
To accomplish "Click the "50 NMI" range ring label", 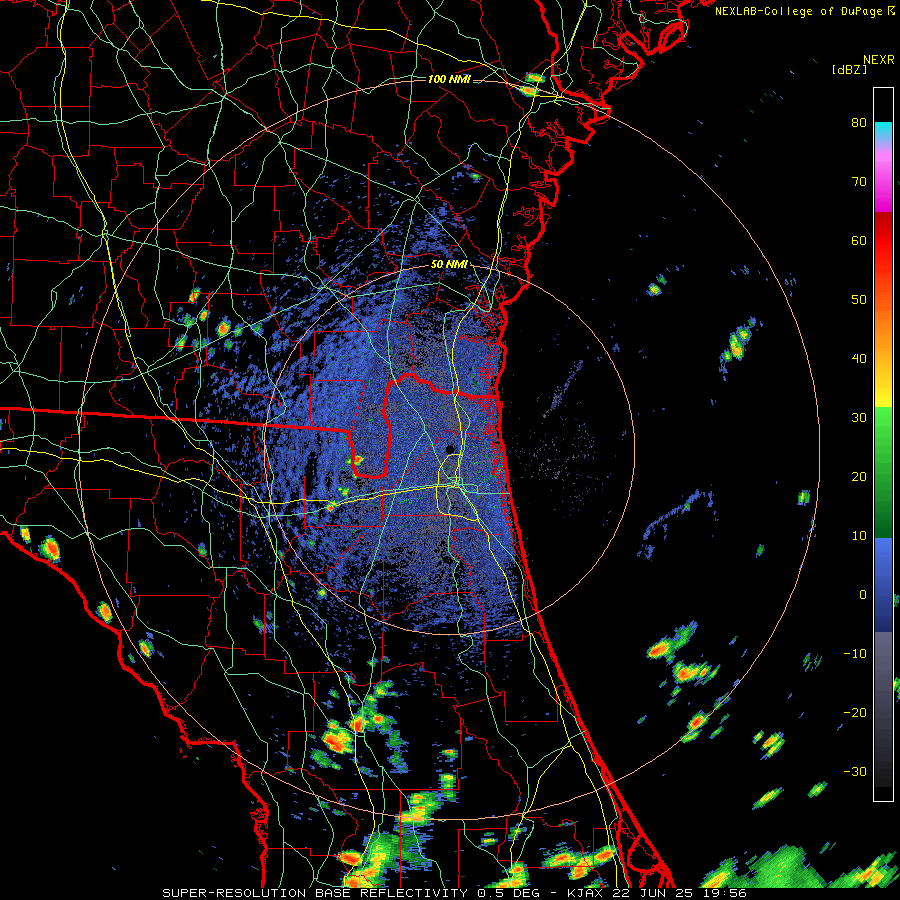I will pos(449,265).
